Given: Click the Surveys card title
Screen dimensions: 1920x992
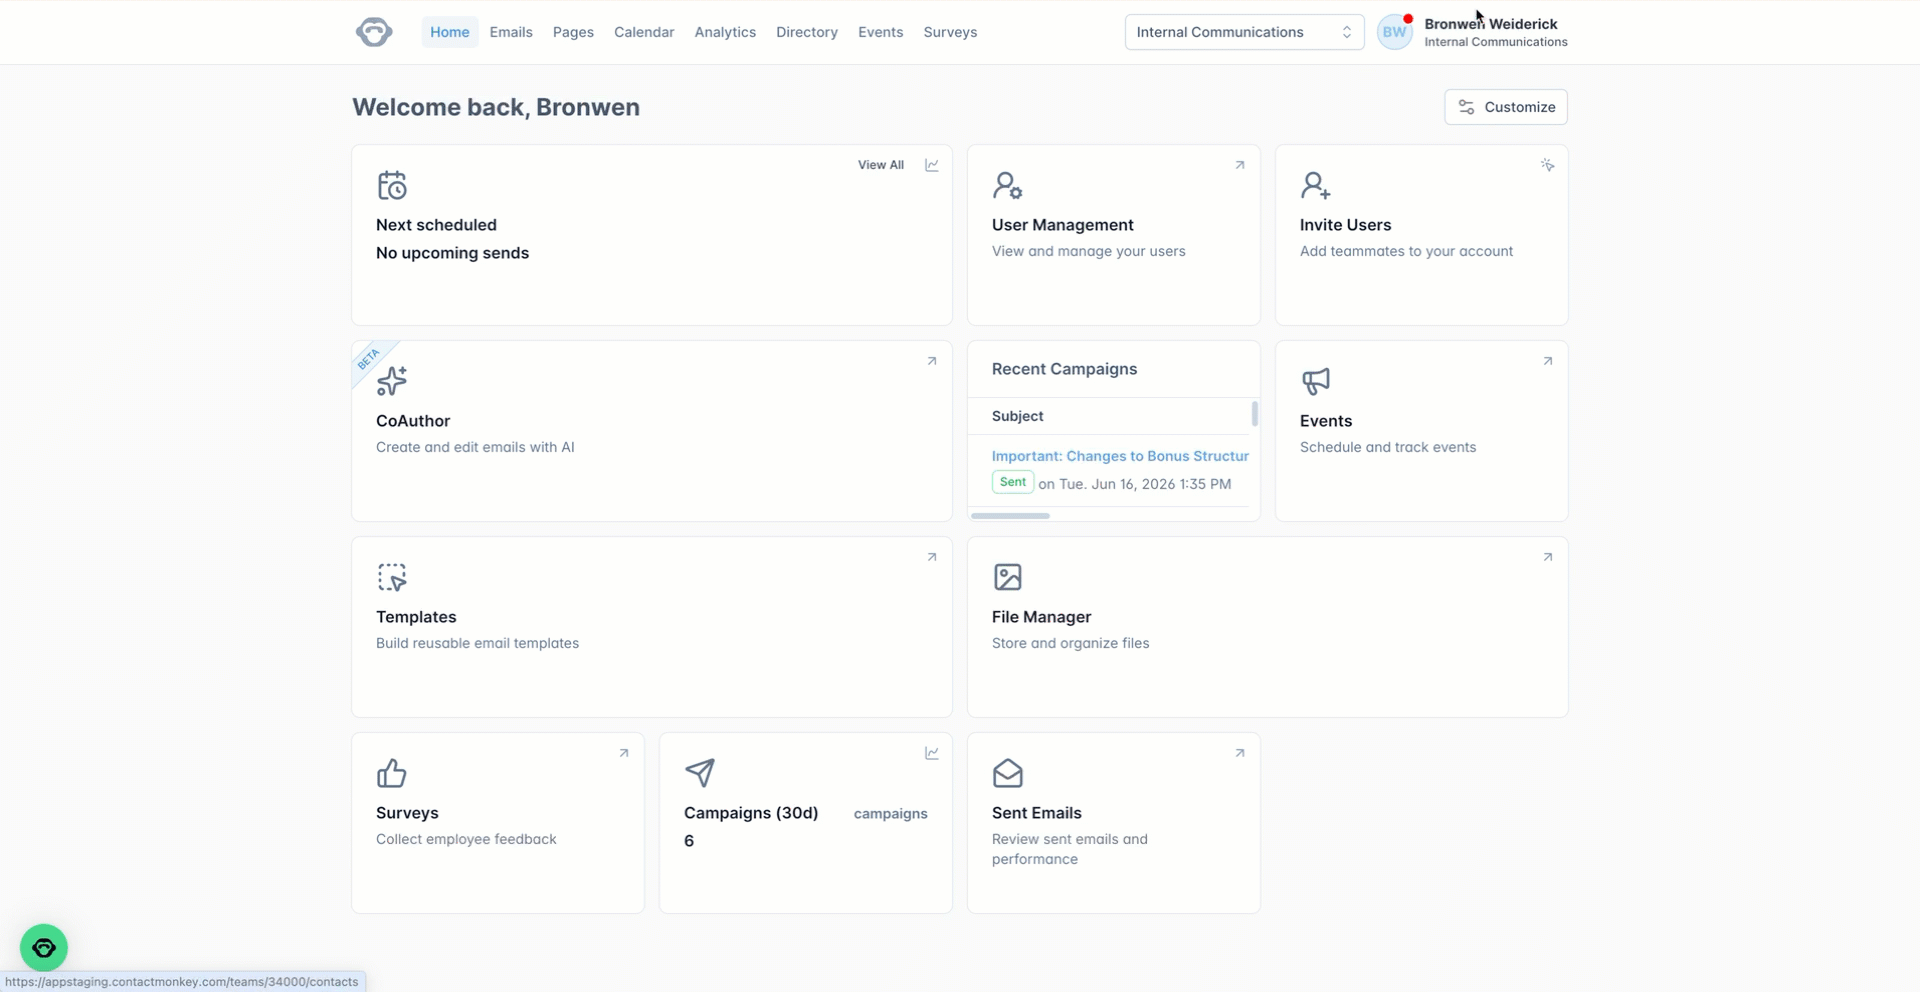Looking at the screenshot, I should 407,813.
